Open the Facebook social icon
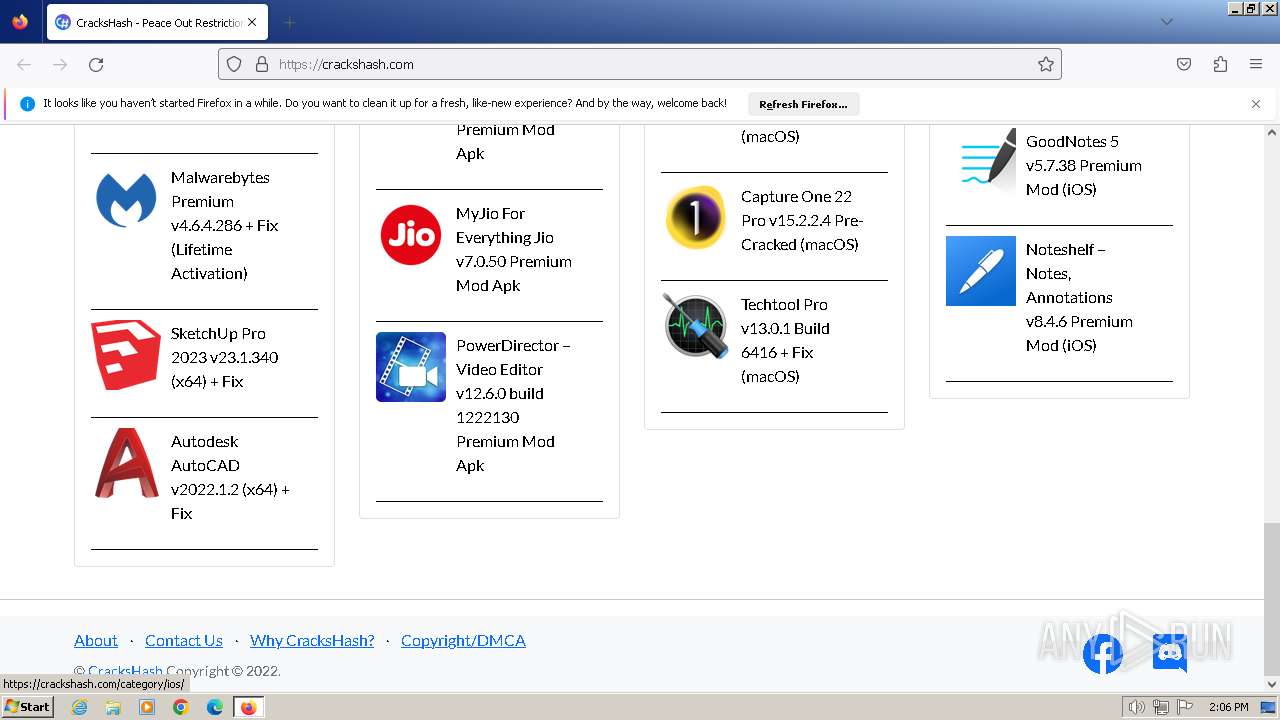Viewport: 1280px width, 720px height. 1103,654
